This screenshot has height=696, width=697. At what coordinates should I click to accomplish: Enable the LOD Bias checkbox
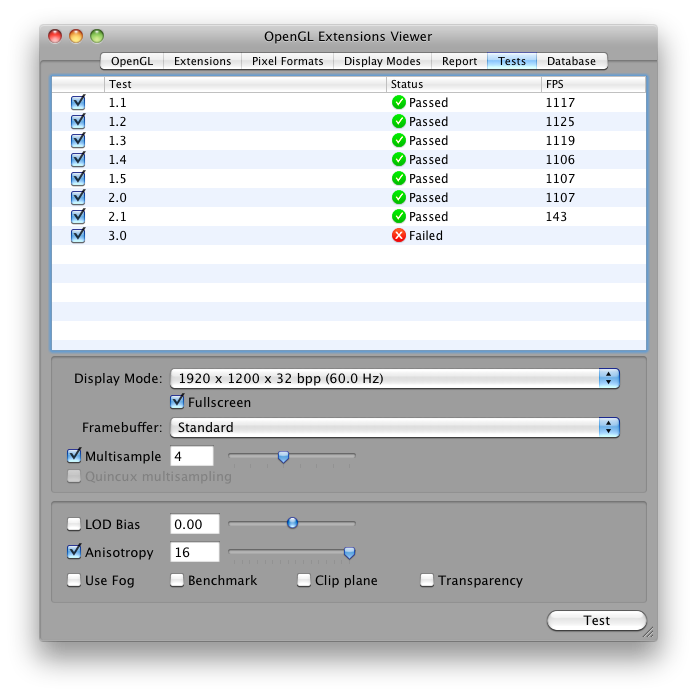pos(74,524)
